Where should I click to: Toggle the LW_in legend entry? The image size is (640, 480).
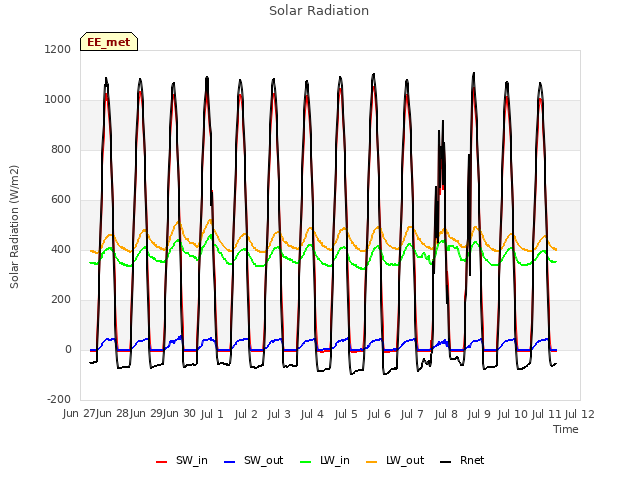tap(325, 461)
